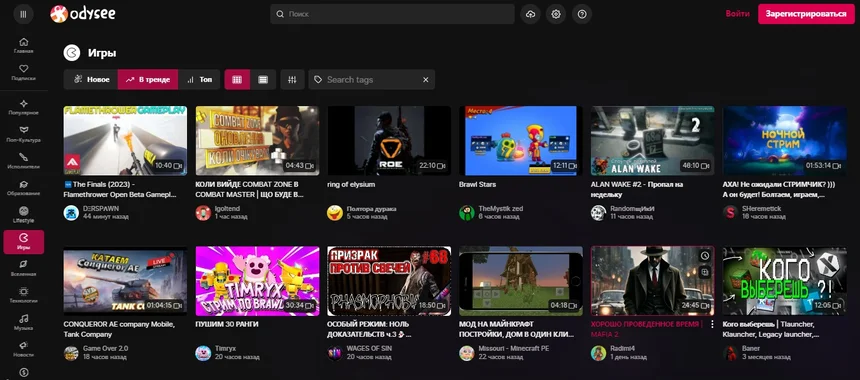
Task: Open three-dot menu for Mafia 2 video
Action: (712, 324)
